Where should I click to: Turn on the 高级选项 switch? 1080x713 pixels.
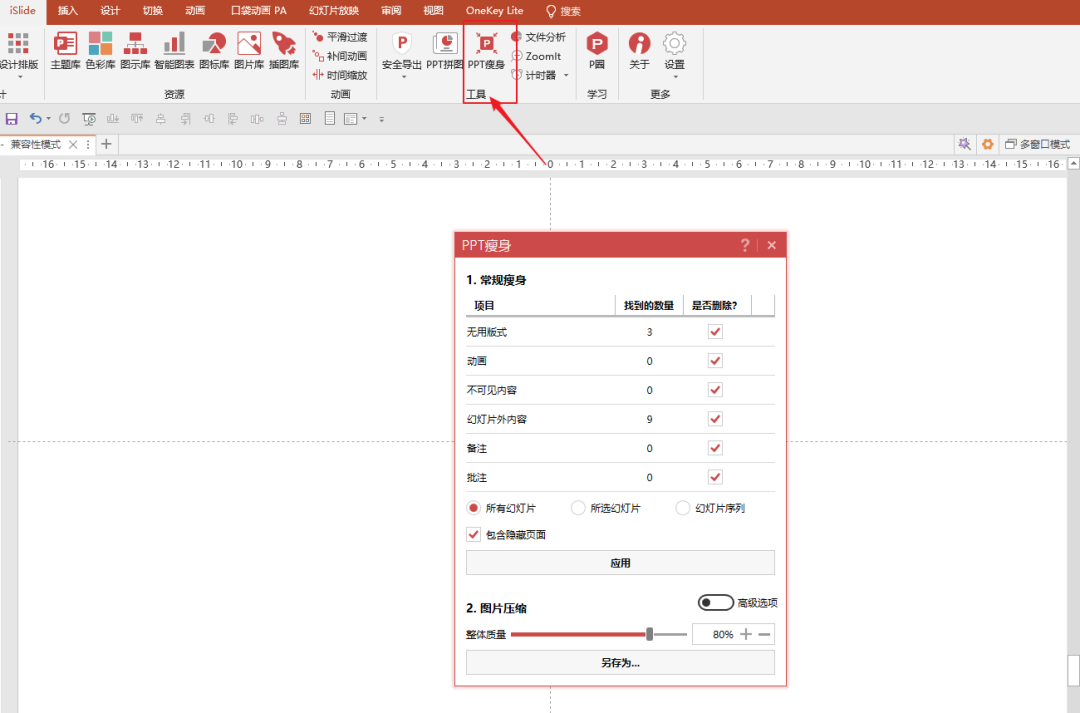[x=716, y=603]
